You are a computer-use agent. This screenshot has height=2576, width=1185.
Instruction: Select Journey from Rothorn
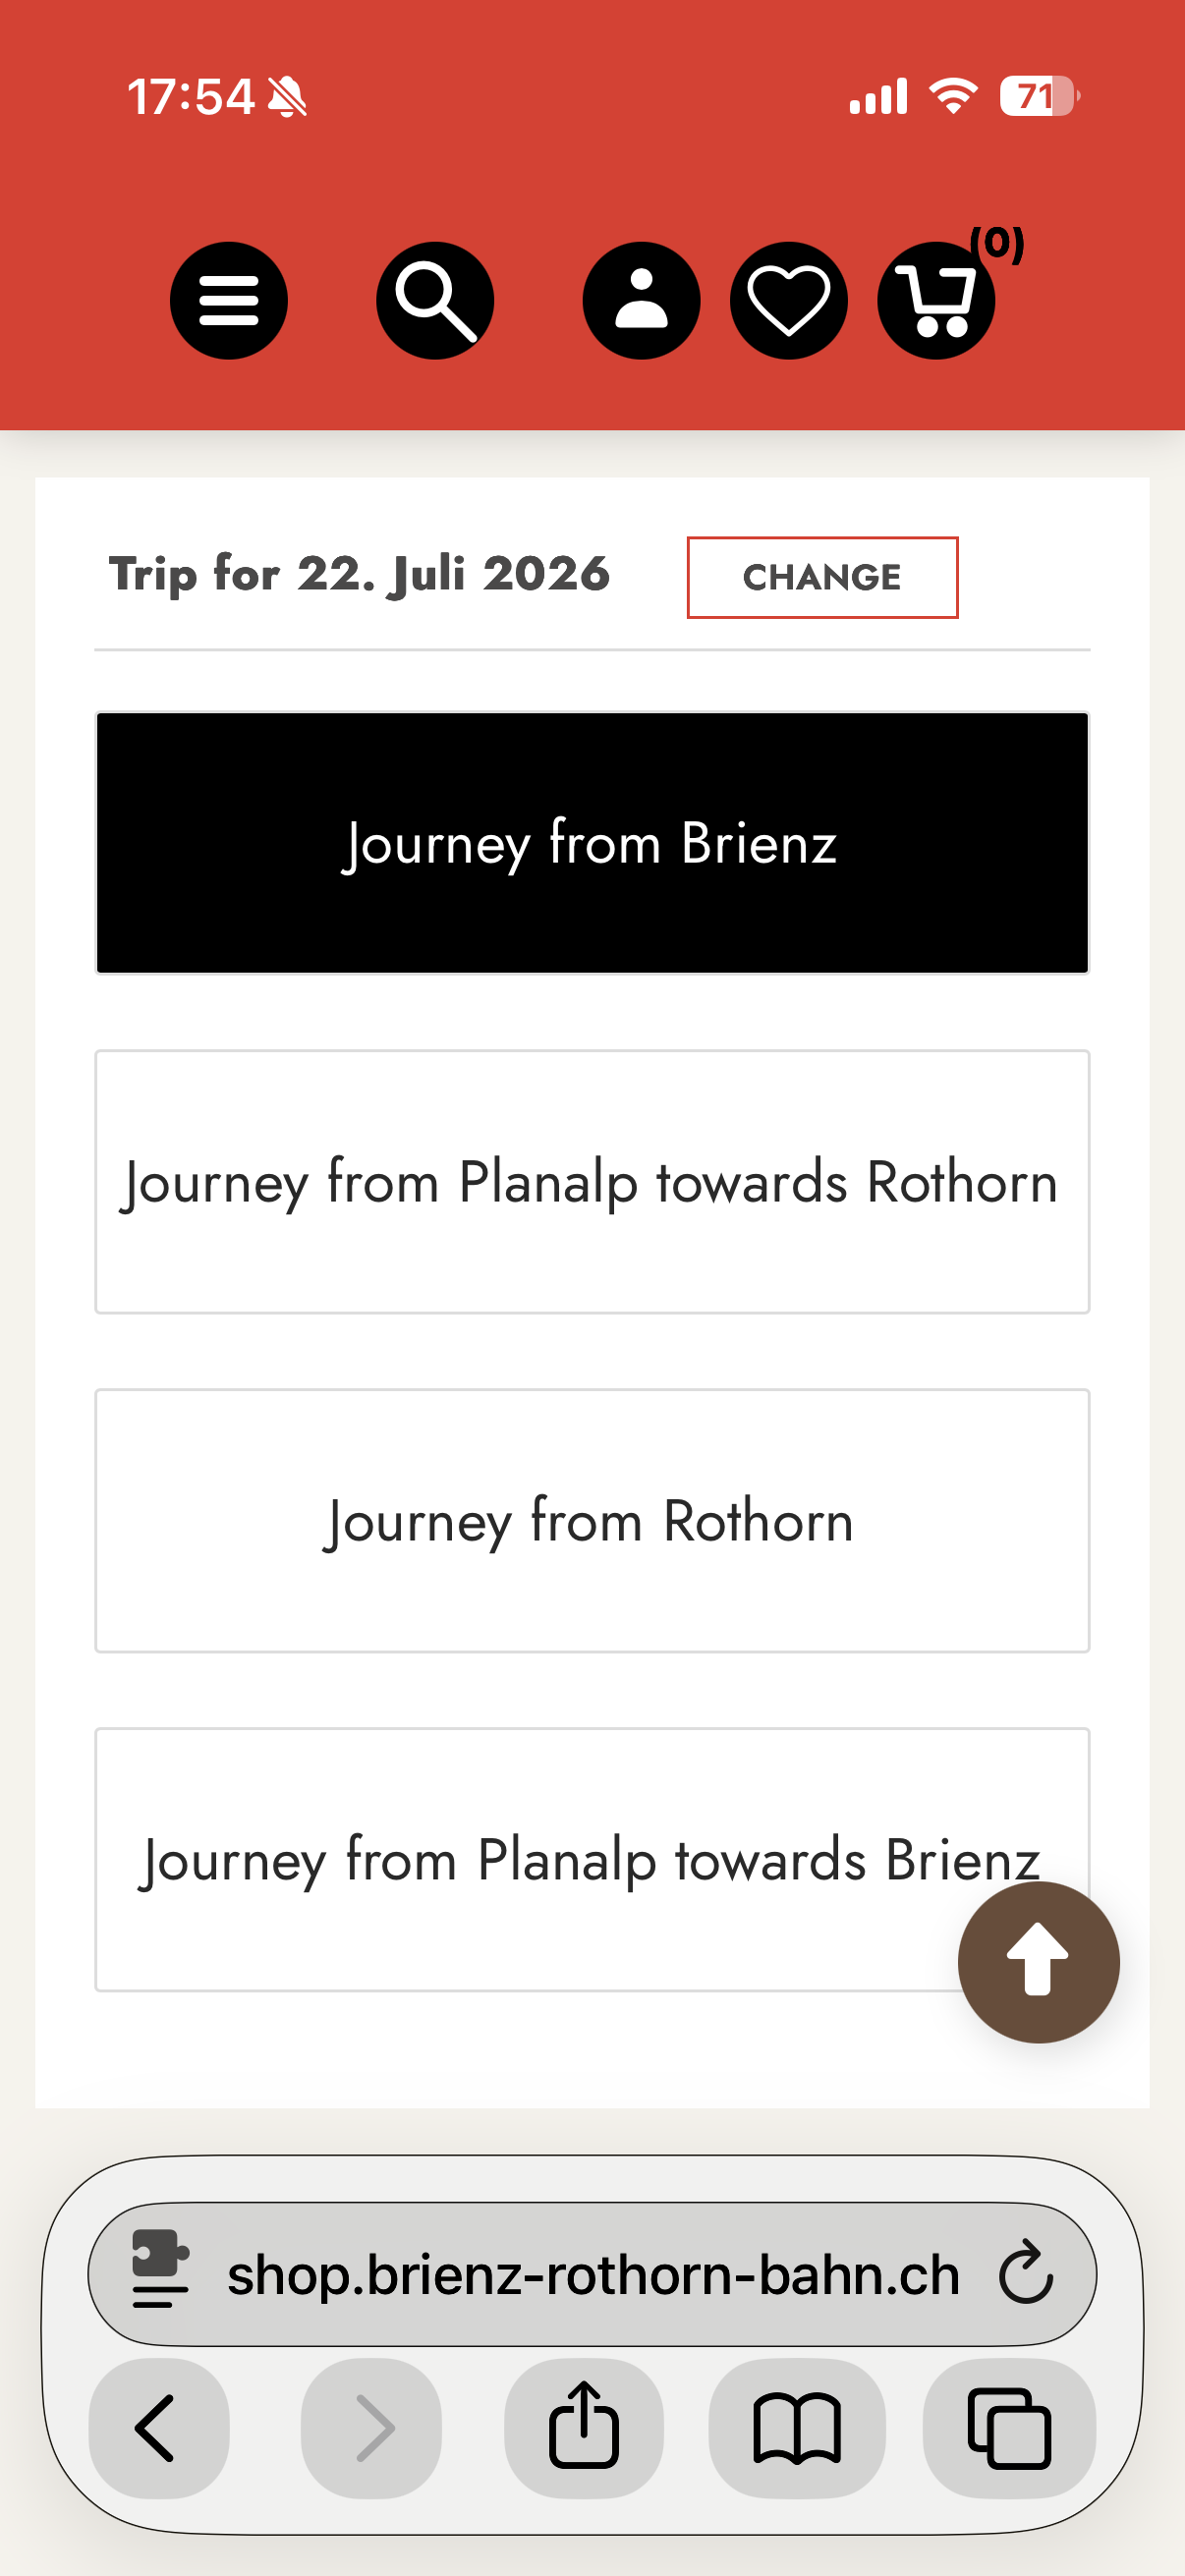[592, 1521]
